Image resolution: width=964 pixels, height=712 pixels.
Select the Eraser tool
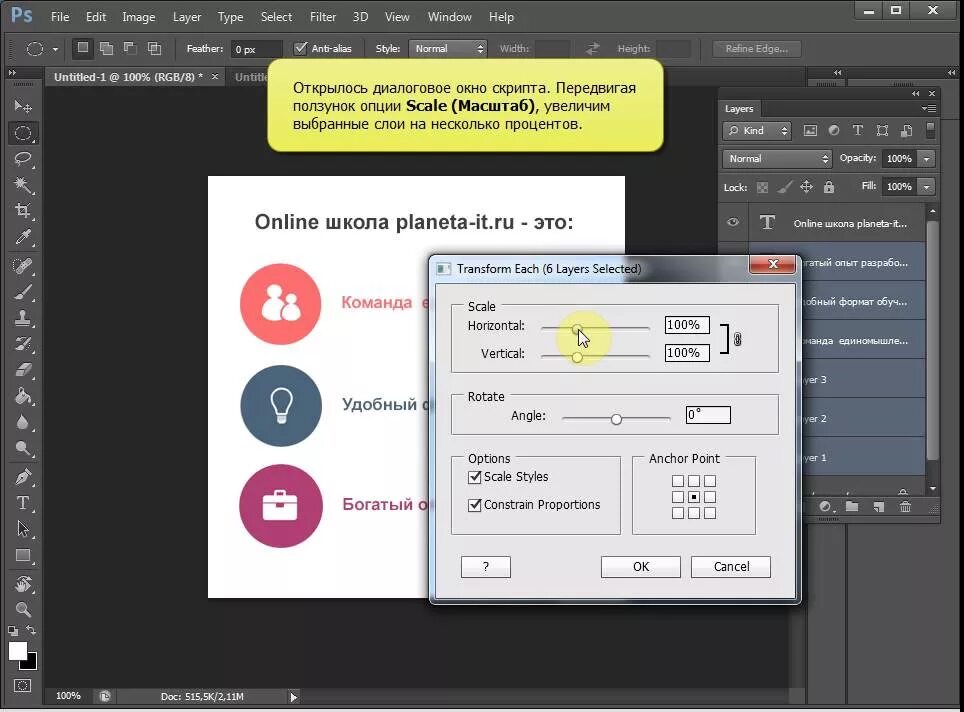pos(23,370)
